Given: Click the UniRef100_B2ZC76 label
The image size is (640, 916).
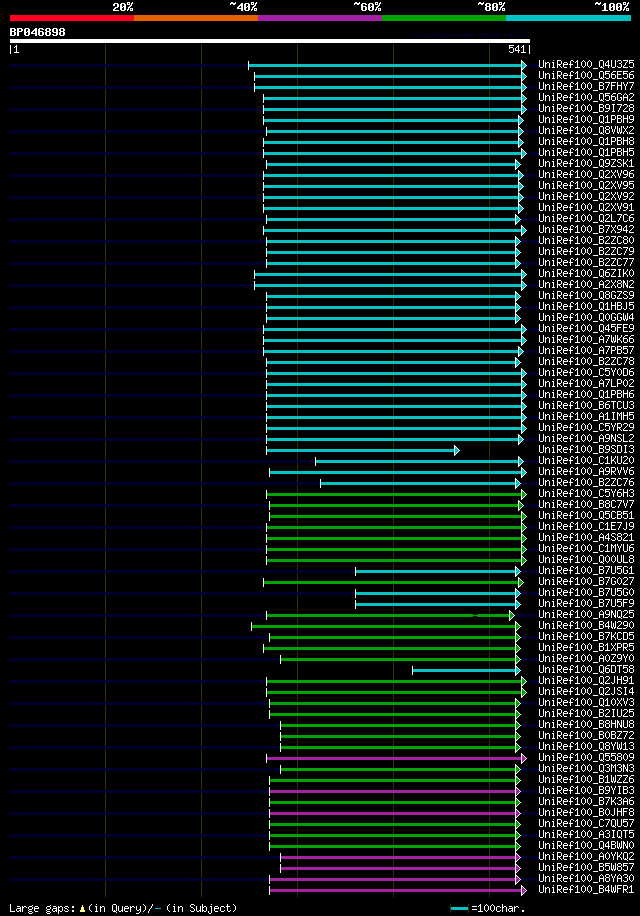Looking at the screenshot, I should point(586,483).
